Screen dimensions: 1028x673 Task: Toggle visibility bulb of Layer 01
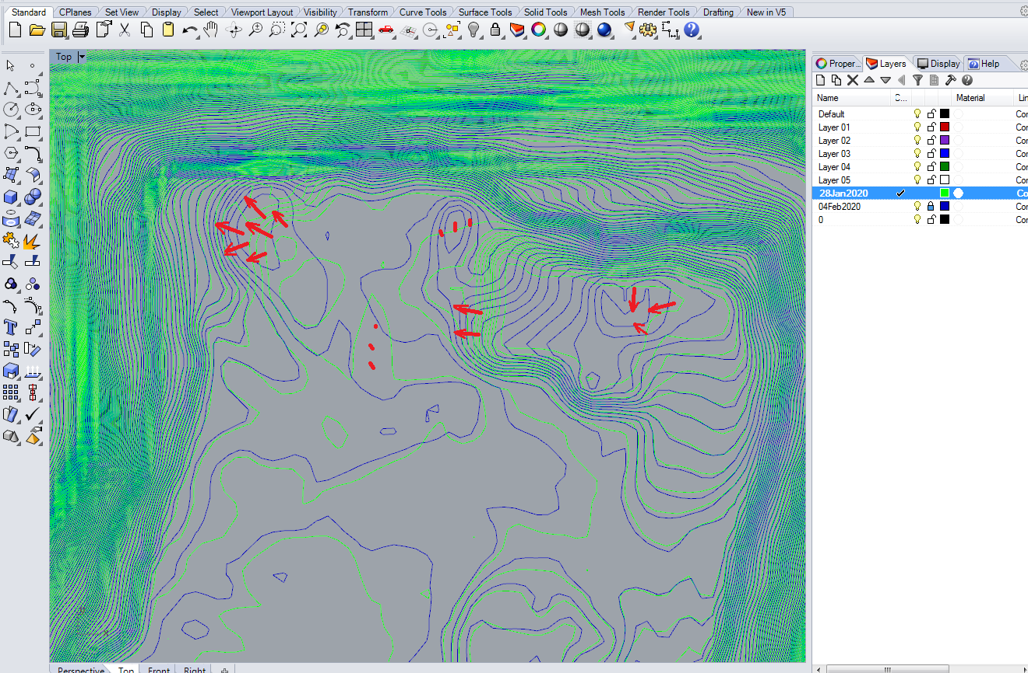point(917,127)
